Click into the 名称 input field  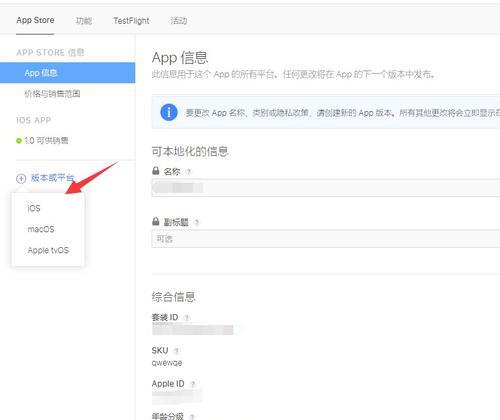326,188
